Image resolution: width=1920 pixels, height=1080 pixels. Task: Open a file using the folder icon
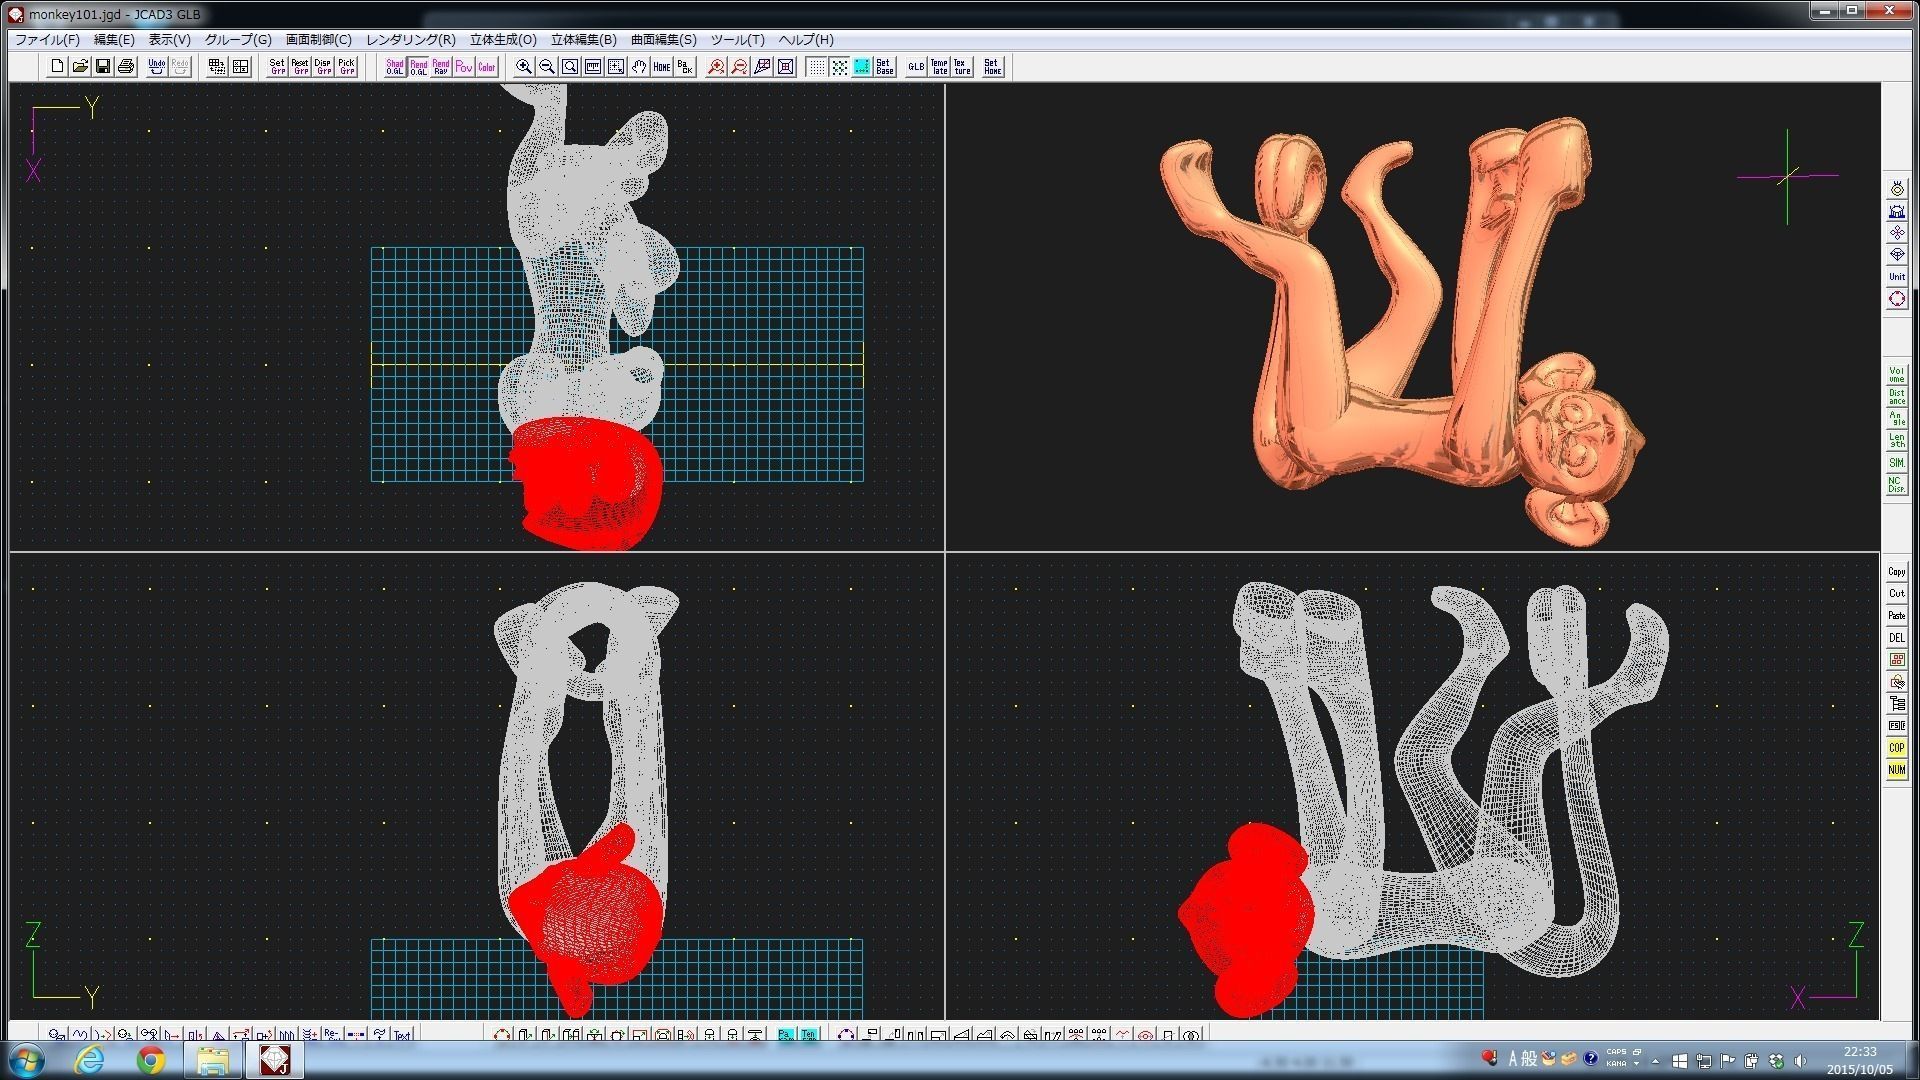click(x=80, y=67)
